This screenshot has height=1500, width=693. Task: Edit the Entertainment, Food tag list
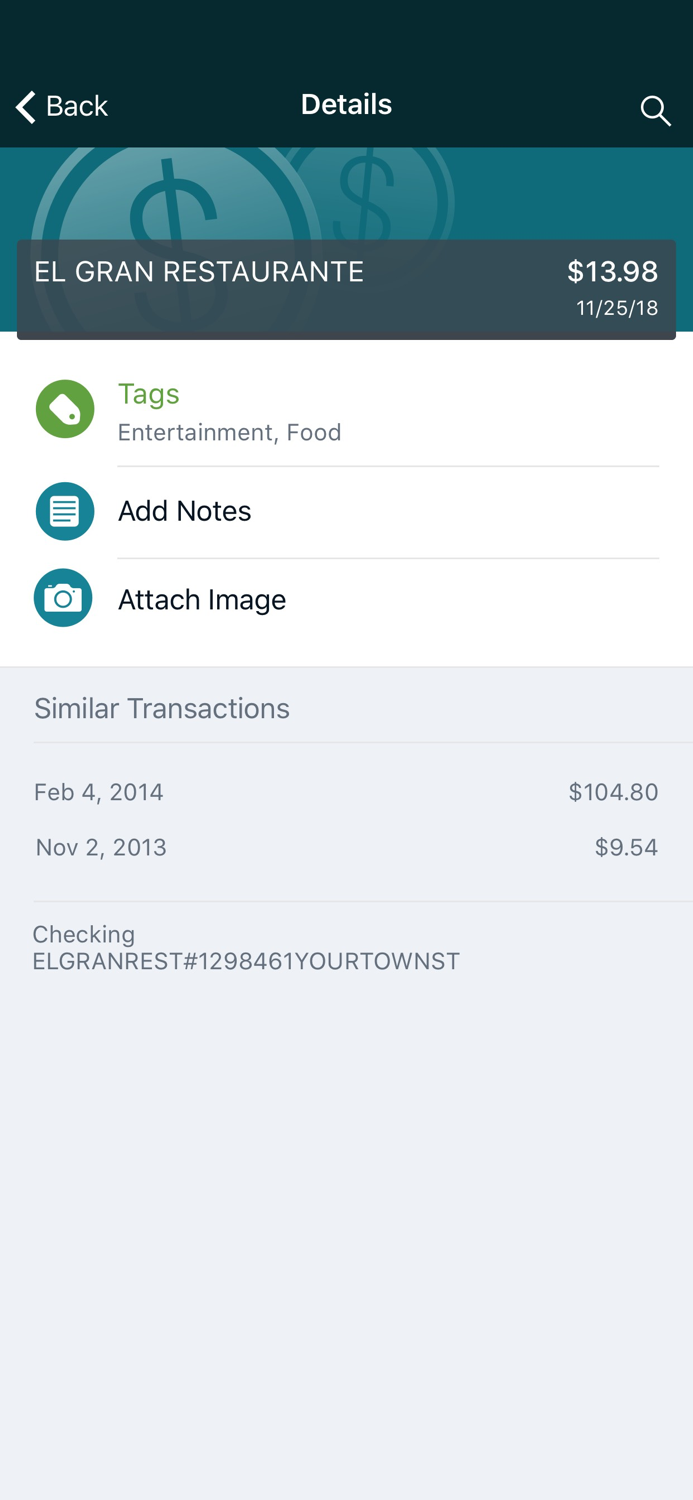coord(230,432)
